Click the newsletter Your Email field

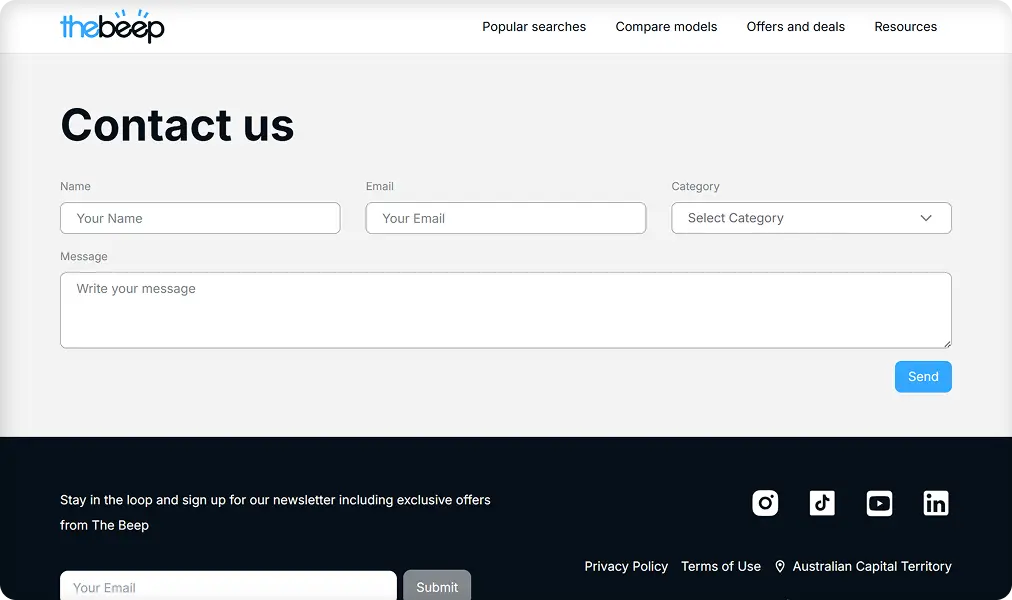coord(228,588)
